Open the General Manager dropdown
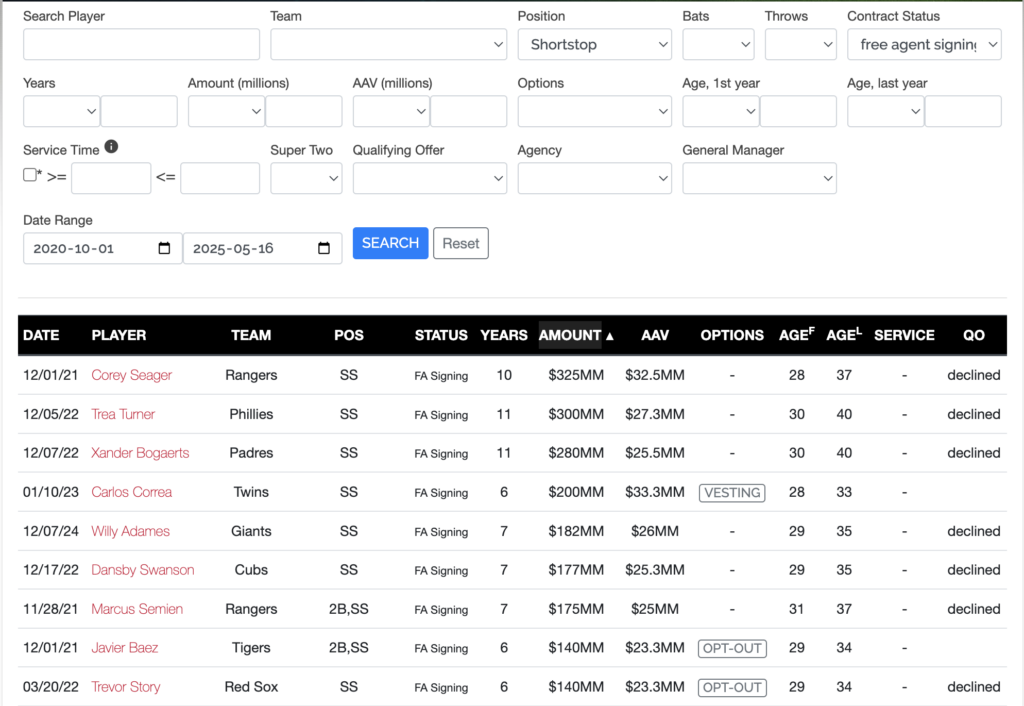Image resolution: width=1024 pixels, height=706 pixels. point(759,178)
